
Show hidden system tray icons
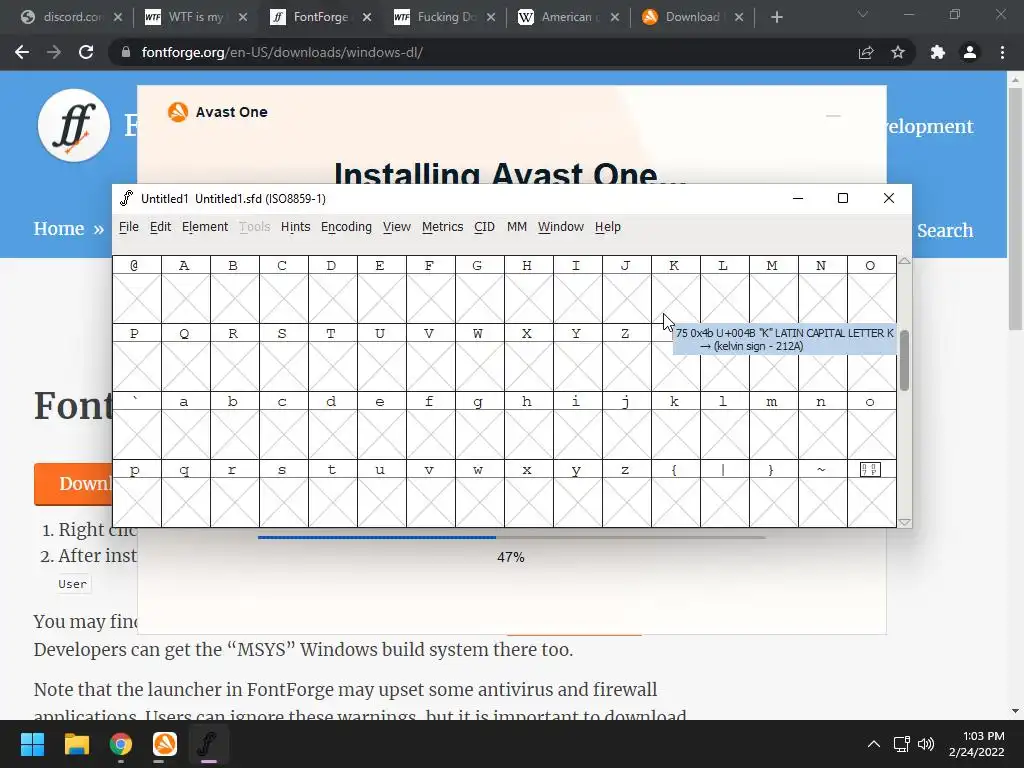pyautogui.click(x=874, y=744)
